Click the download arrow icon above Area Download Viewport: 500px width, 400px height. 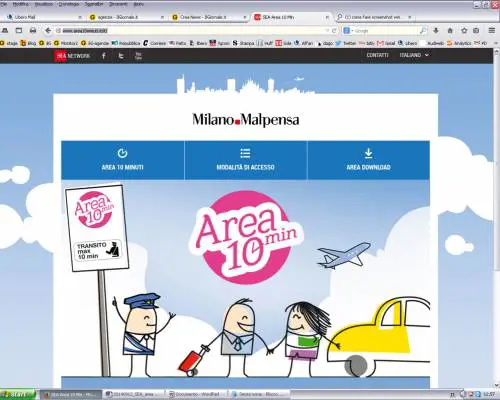tap(368, 153)
